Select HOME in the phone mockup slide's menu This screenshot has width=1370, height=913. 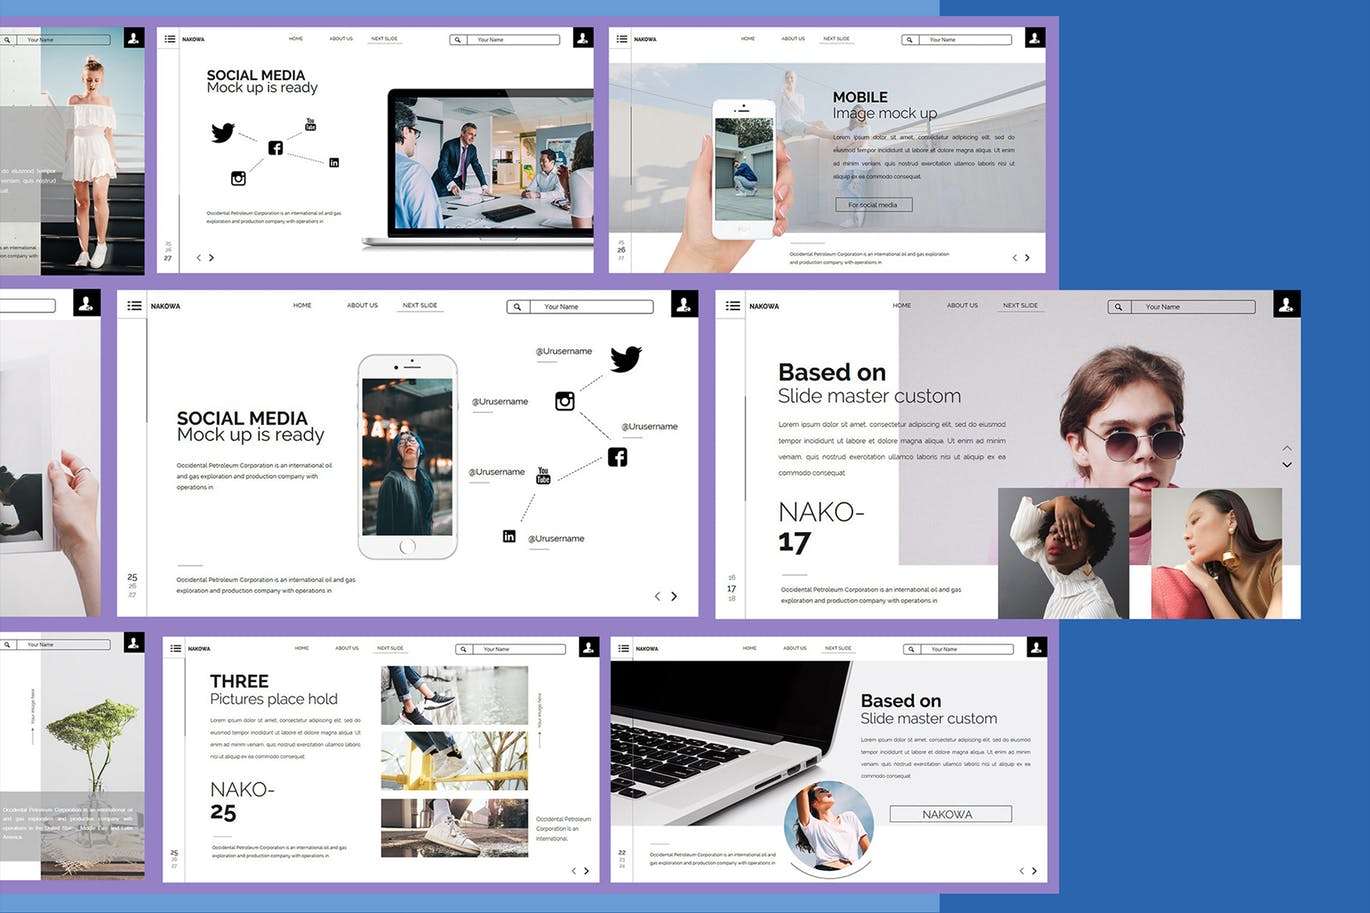click(x=302, y=305)
